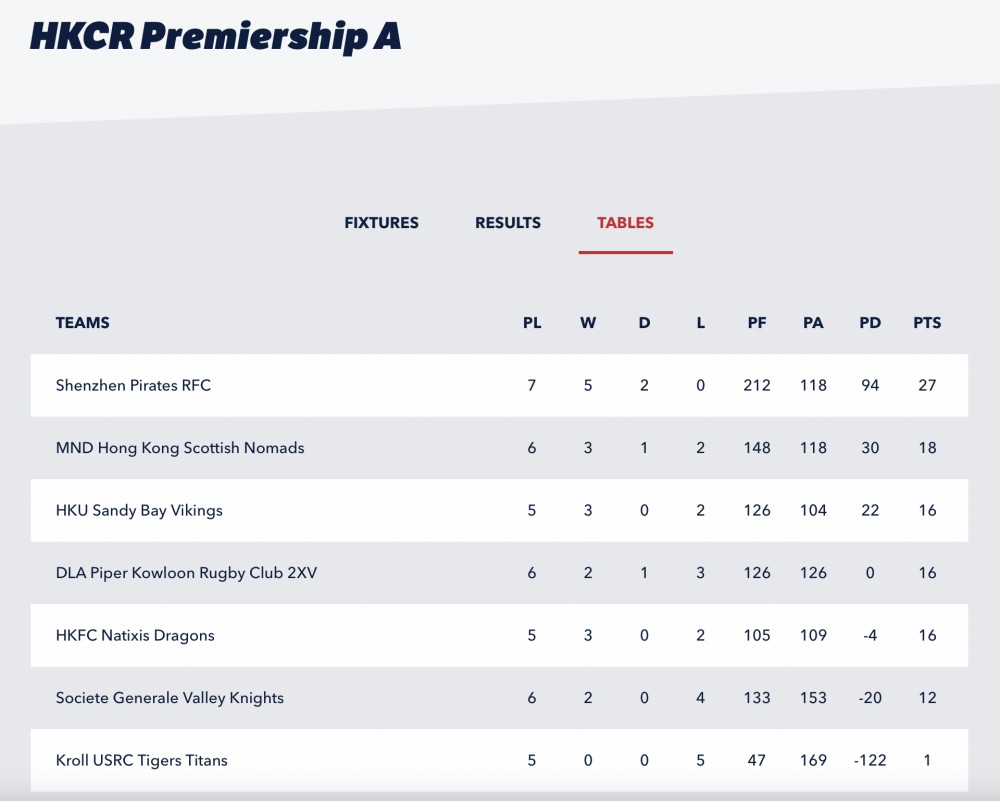Click the L losses column header
Screen dimensions: 1000x801
[x=700, y=323]
